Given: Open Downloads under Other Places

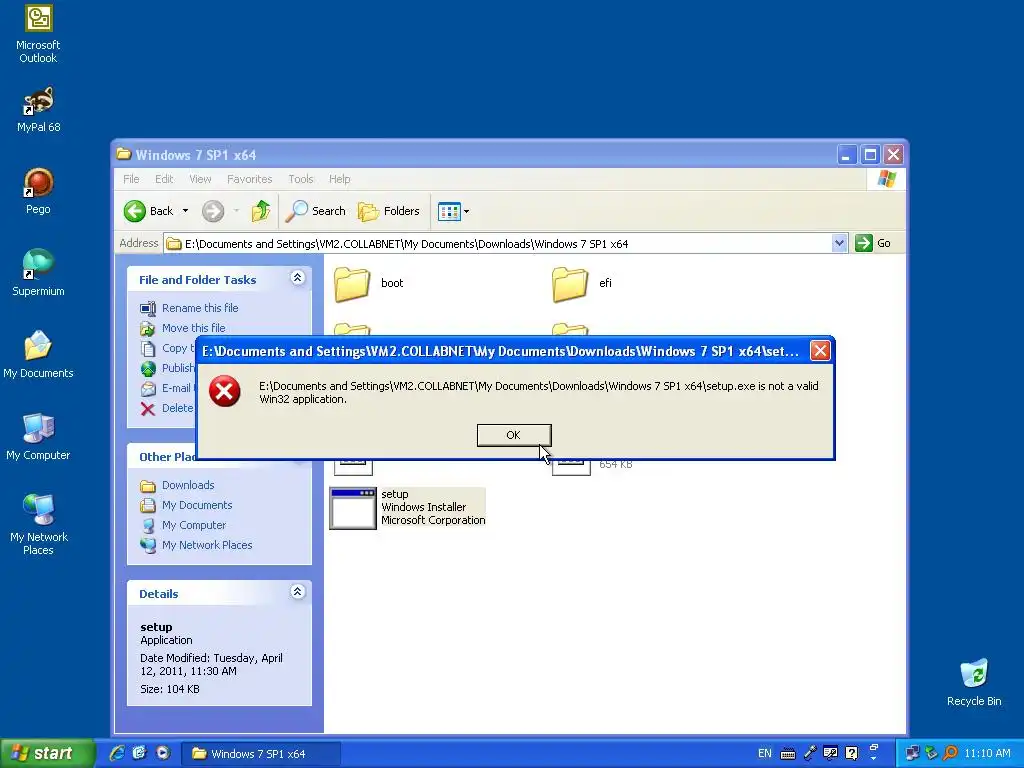Looking at the screenshot, I should point(188,485).
